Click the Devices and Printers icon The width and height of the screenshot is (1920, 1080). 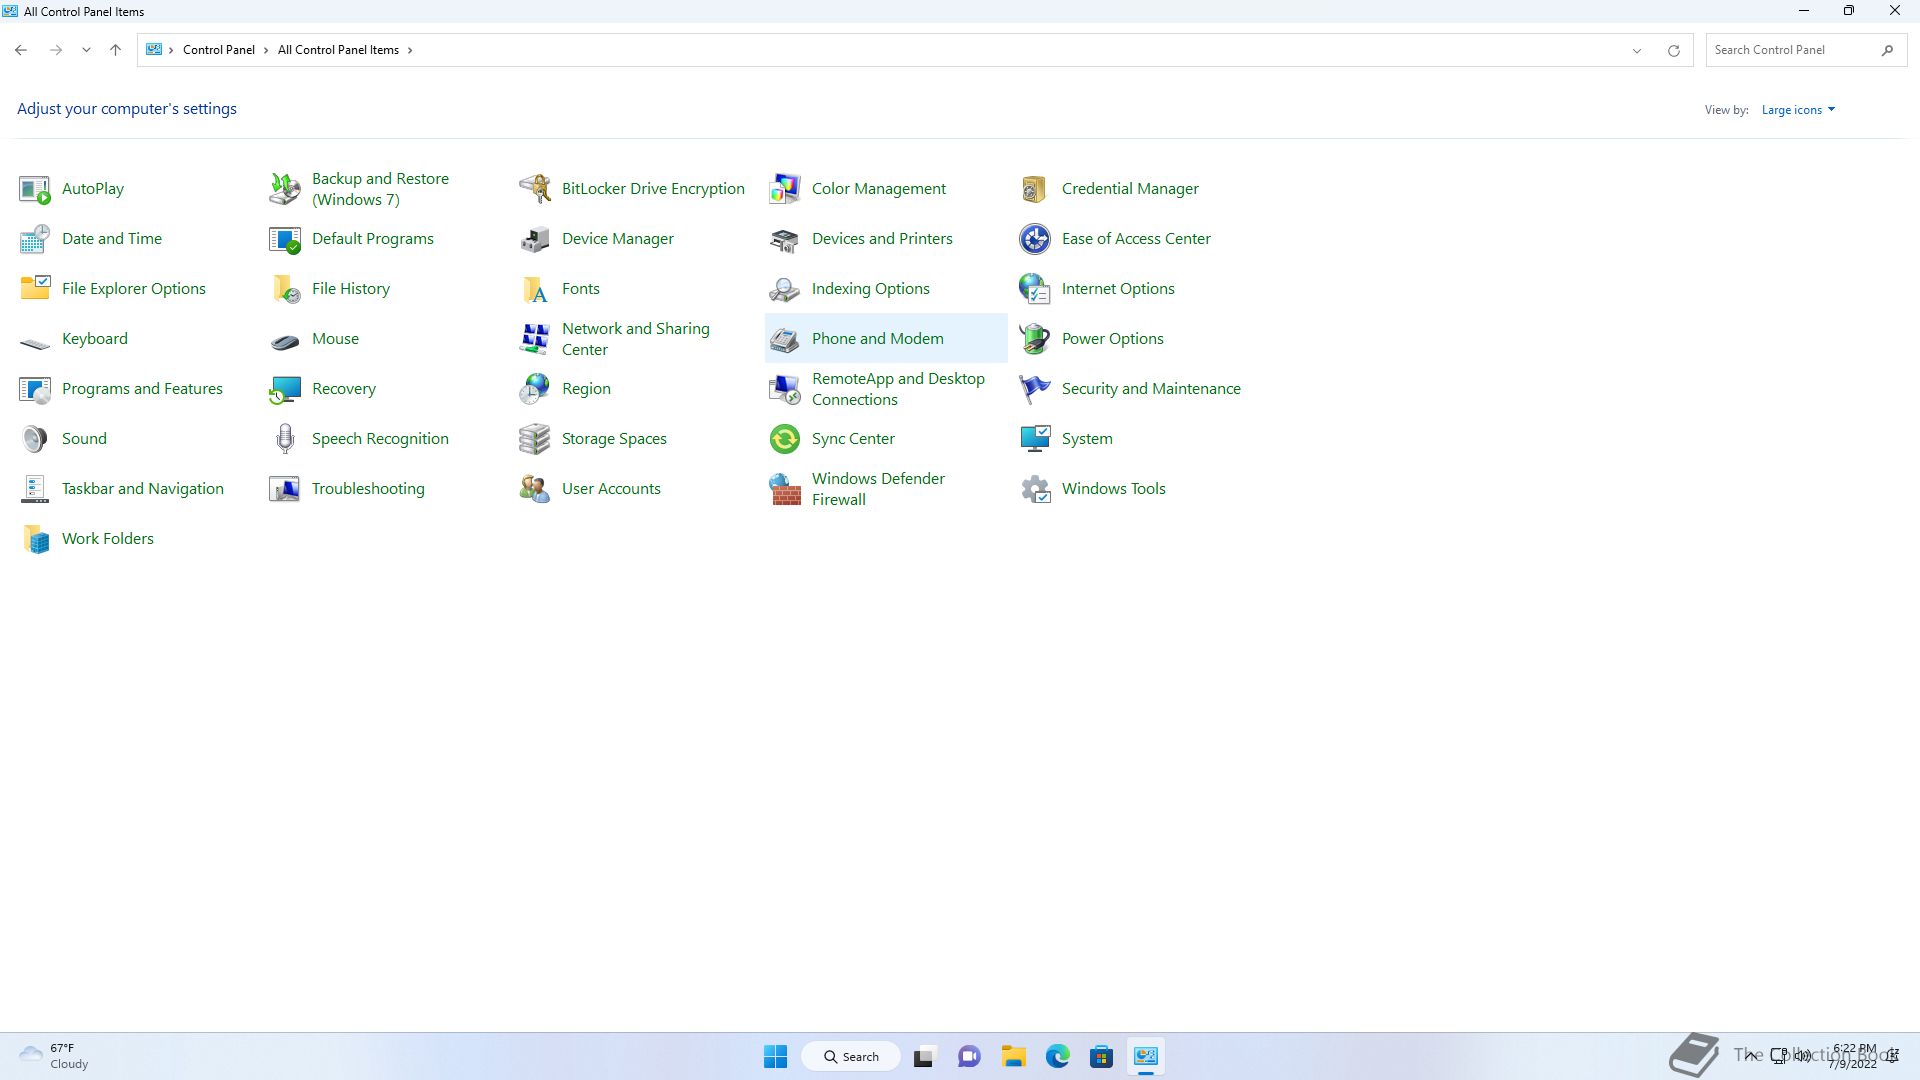click(785, 239)
